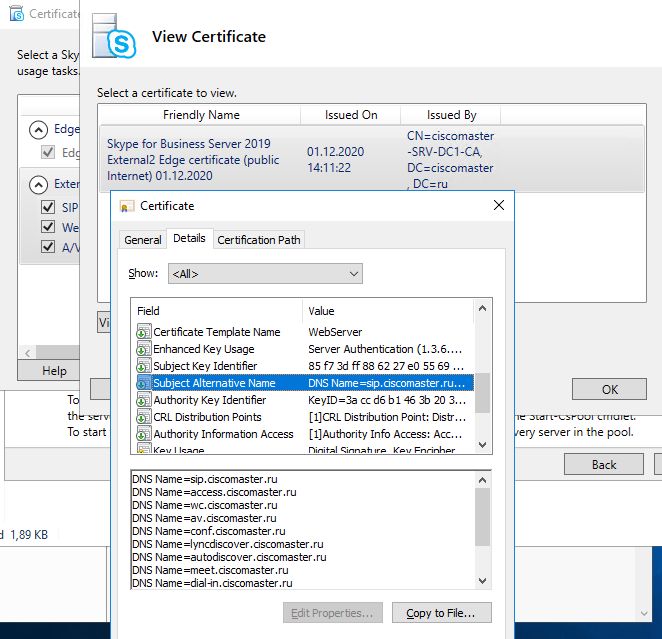Viewport: 662px width, 639px height.
Task: Click the DNS Name=av.ciscomaster.ru line
Action: pyautogui.click(x=204, y=518)
